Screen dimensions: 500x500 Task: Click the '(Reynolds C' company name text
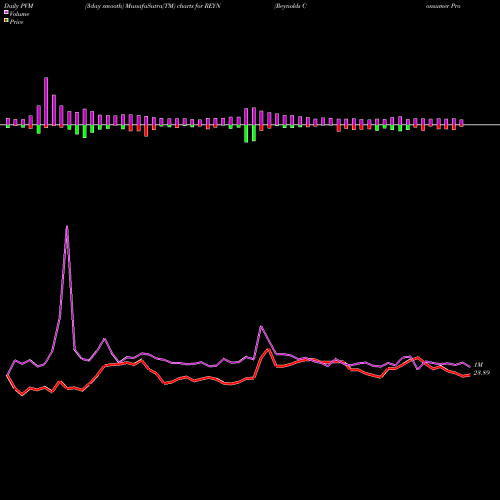290,6
